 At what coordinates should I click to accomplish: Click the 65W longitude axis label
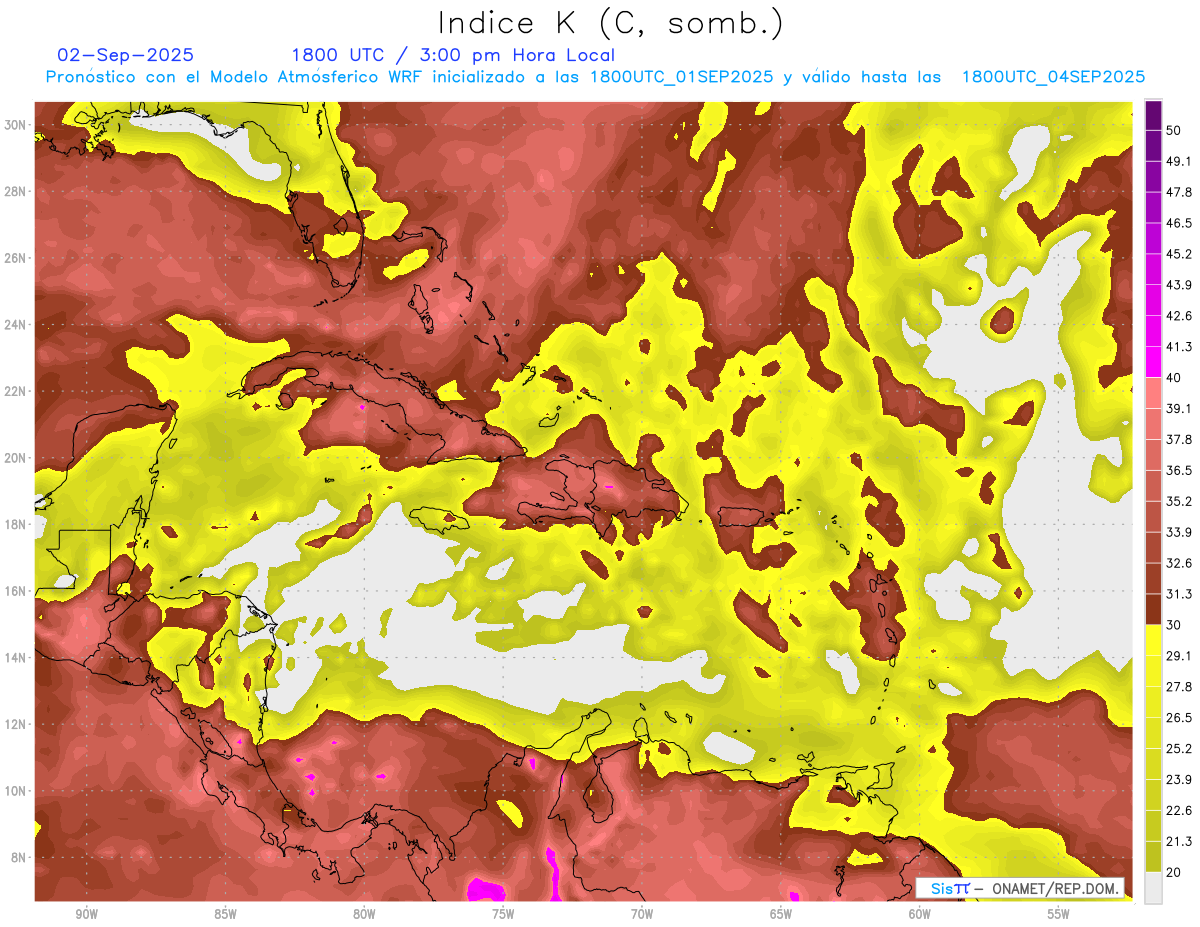click(x=781, y=914)
